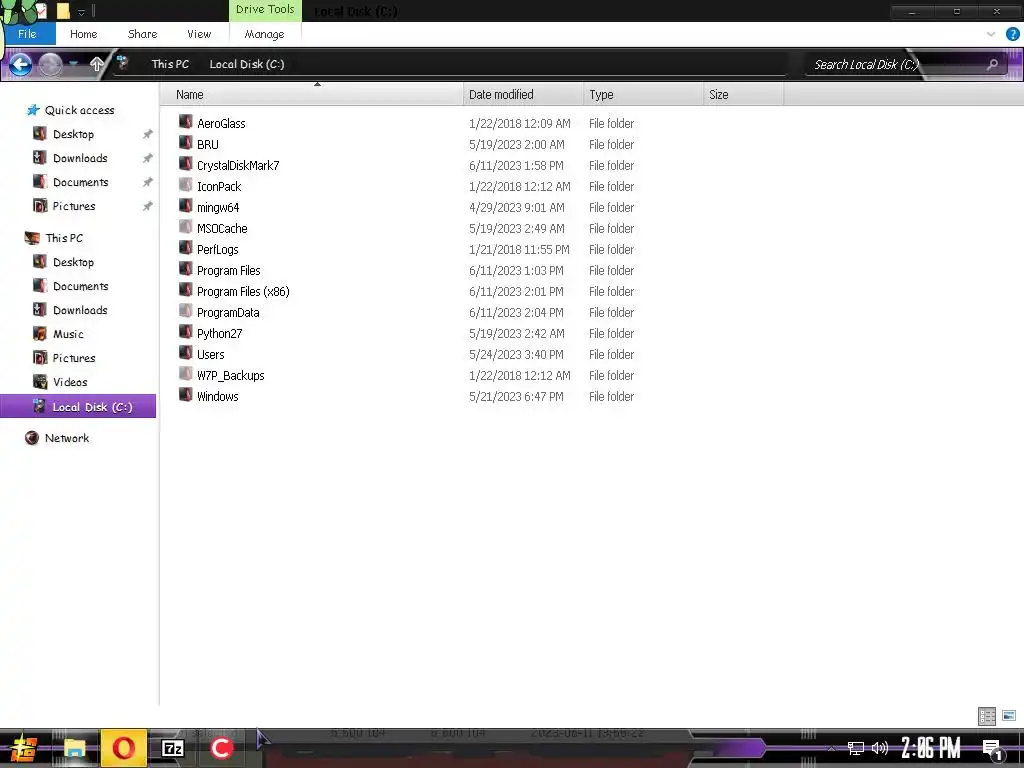The width and height of the screenshot is (1024, 768).
Task: Select the Users folder icon
Action: pos(185,353)
